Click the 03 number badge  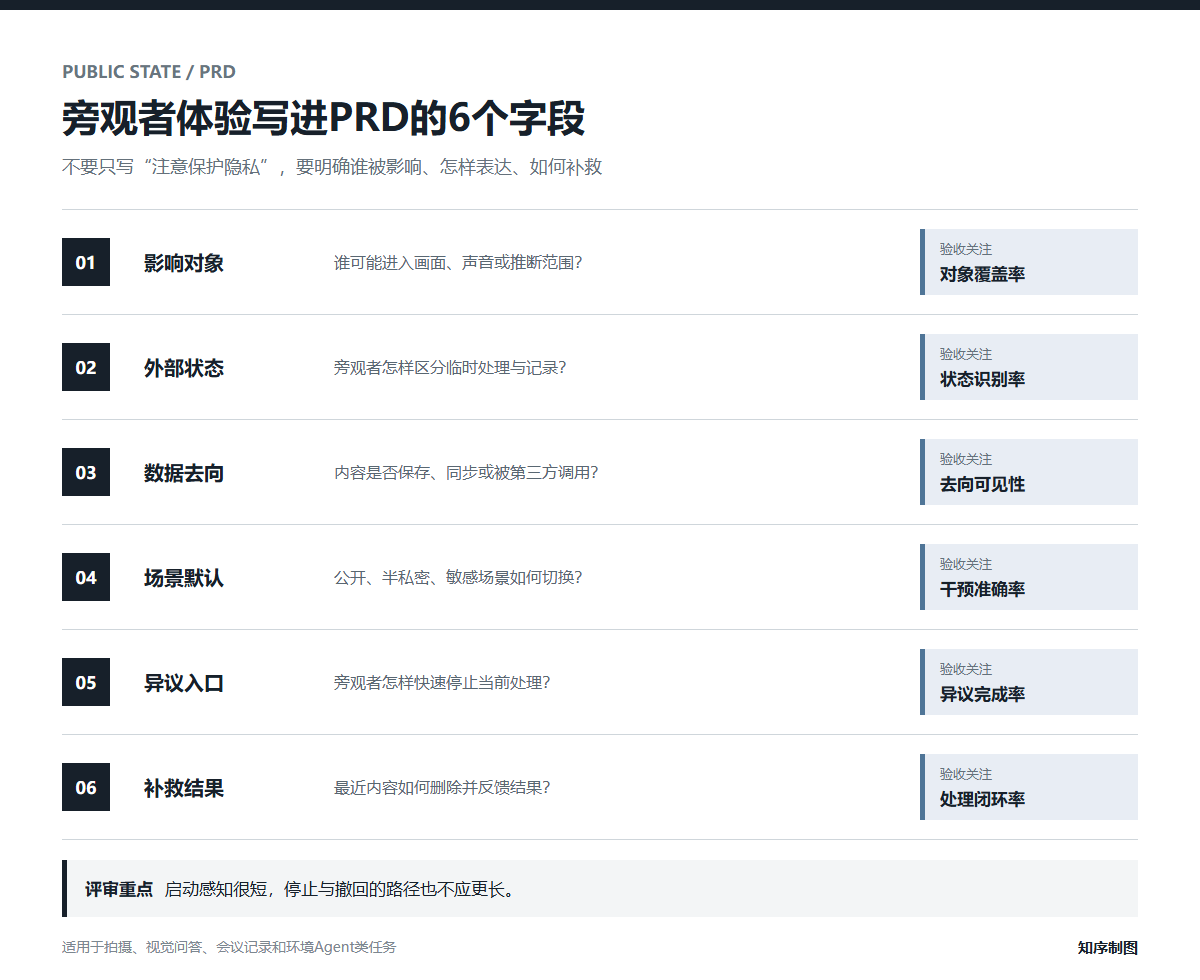pos(86,472)
